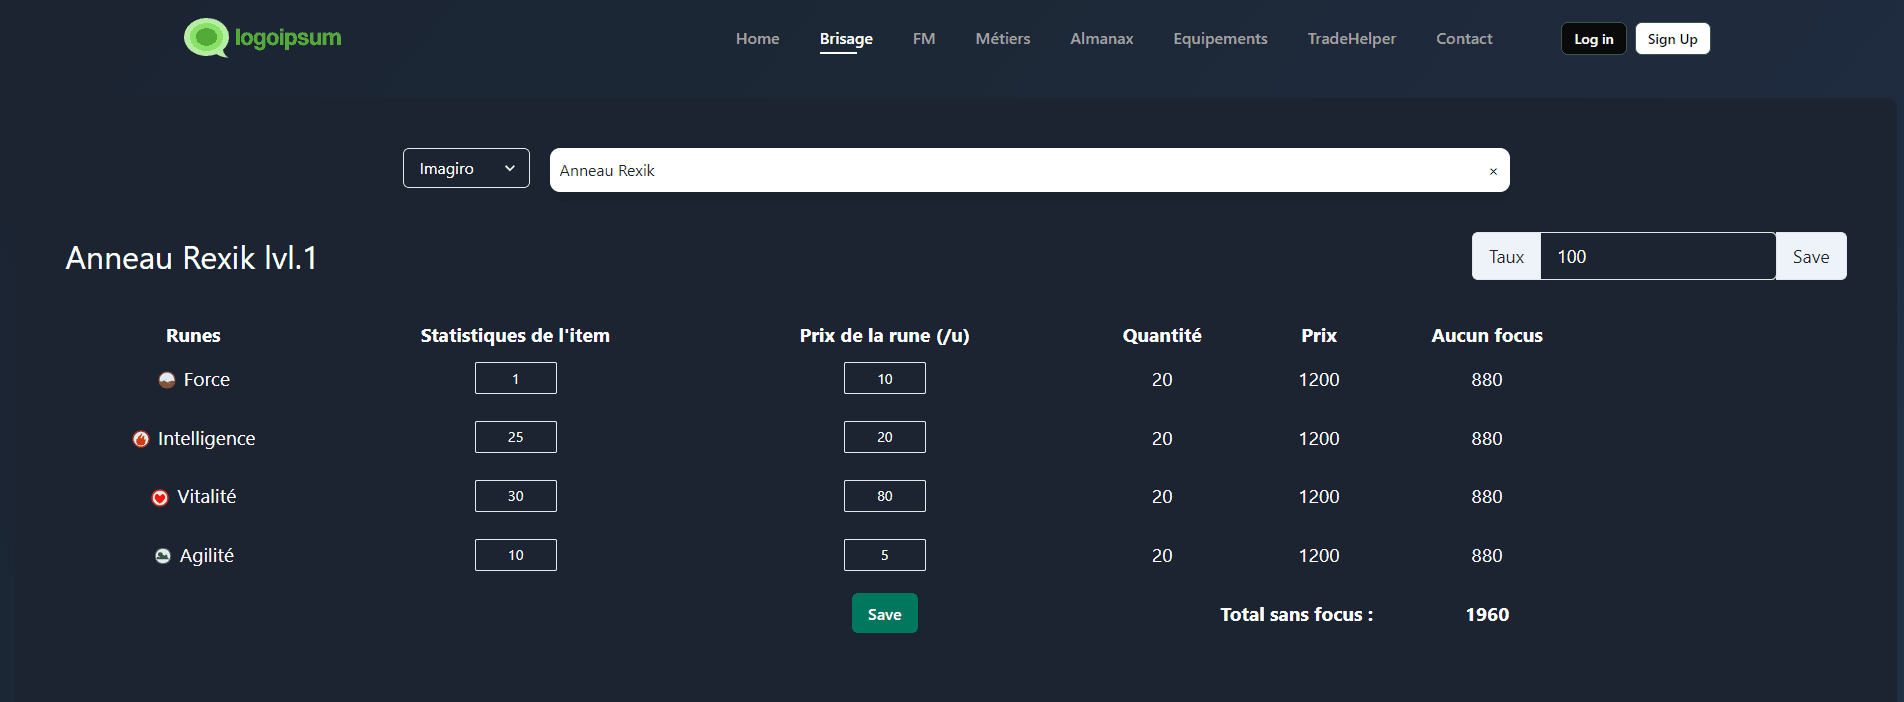The height and width of the screenshot is (702, 1904).
Task: Open the Imagiro server dropdown
Action: click(466, 168)
